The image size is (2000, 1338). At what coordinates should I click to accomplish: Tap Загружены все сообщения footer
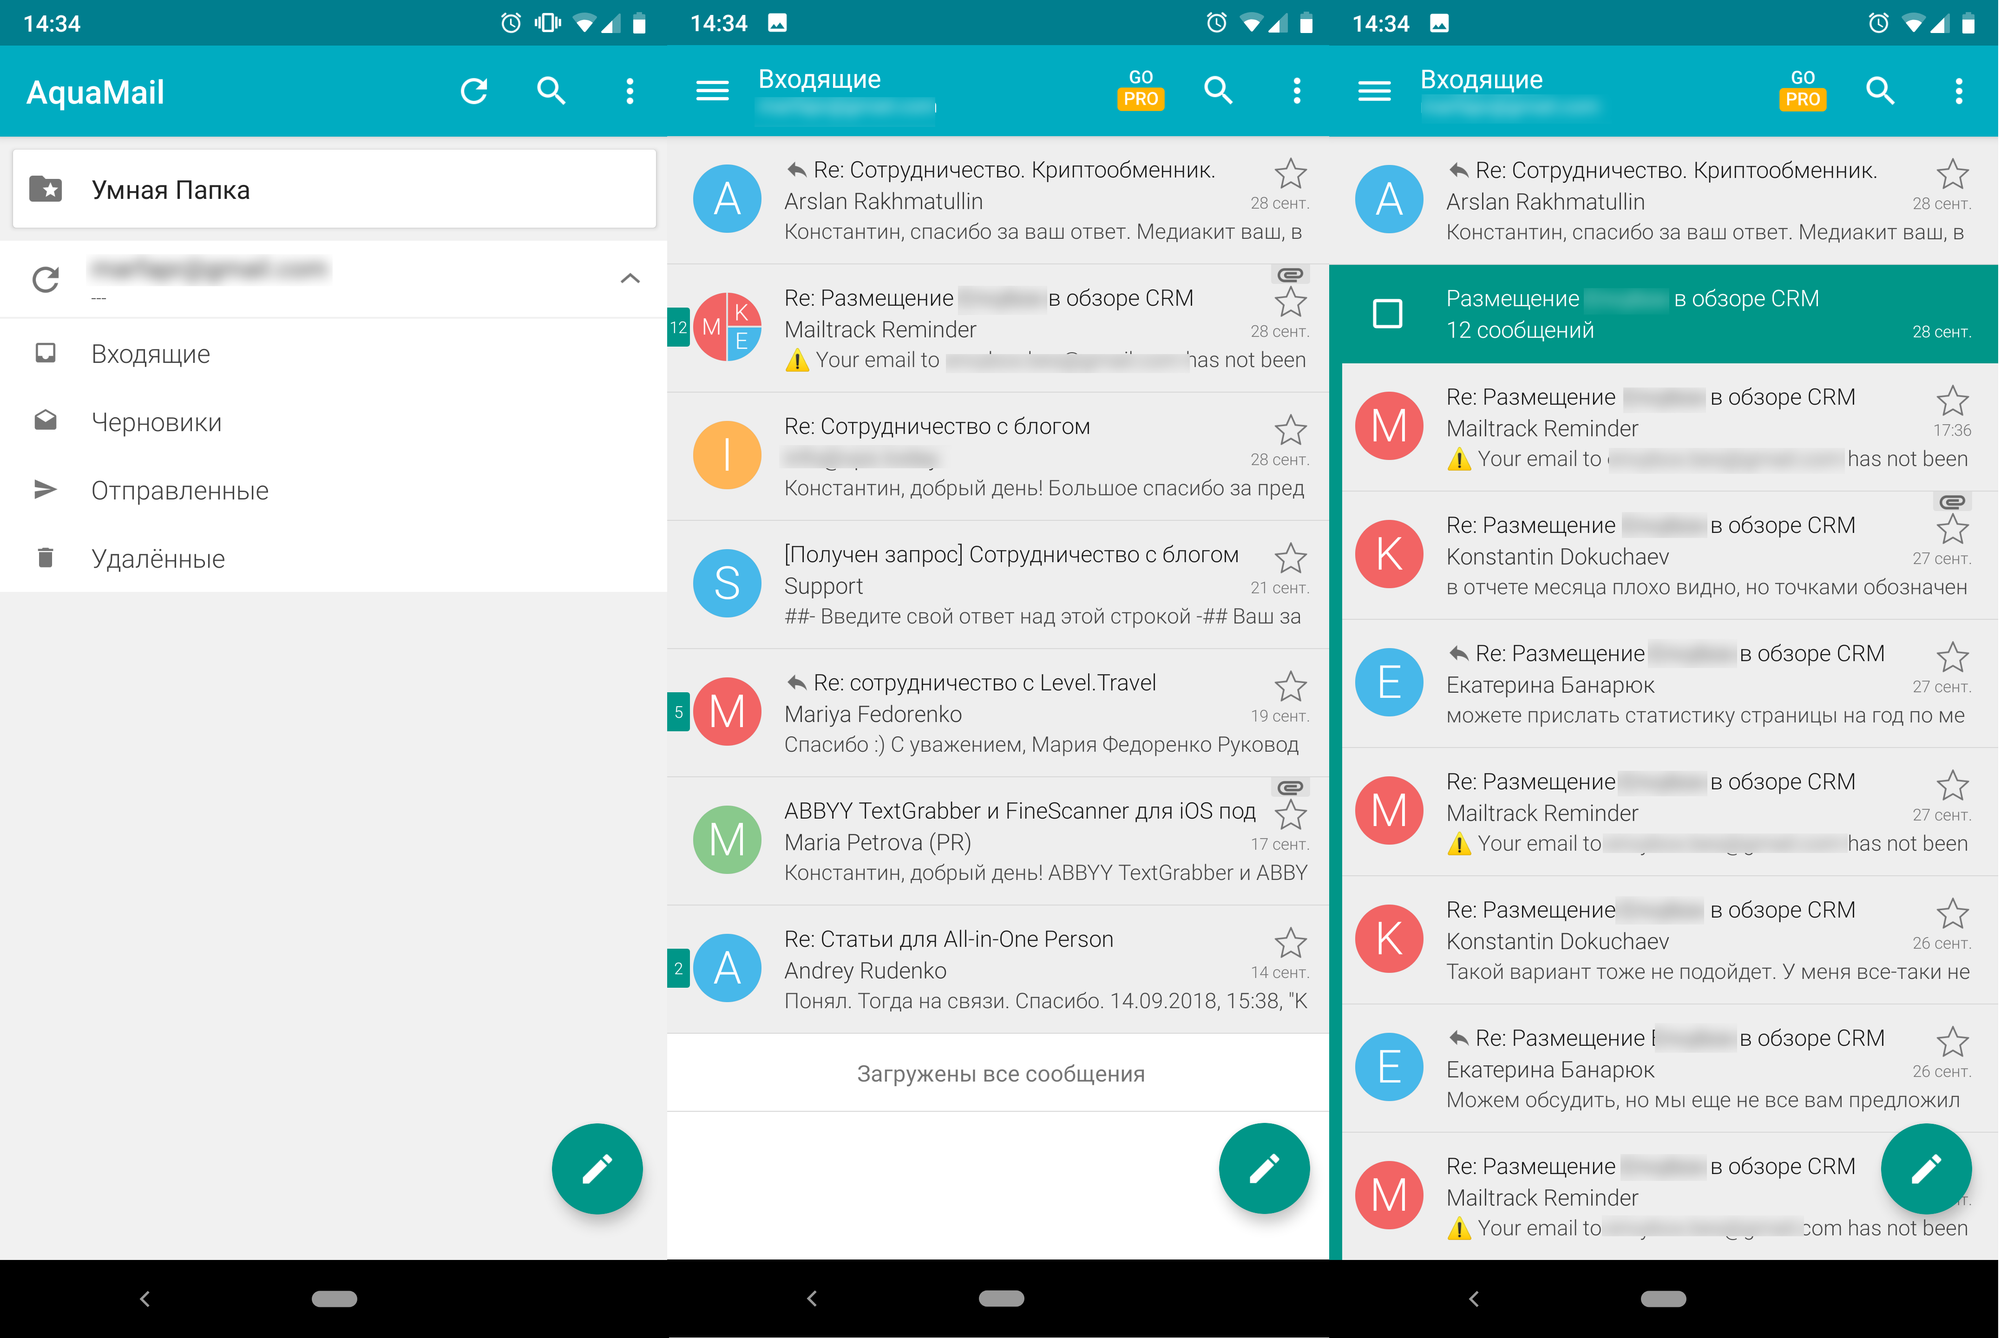tap(1000, 1073)
